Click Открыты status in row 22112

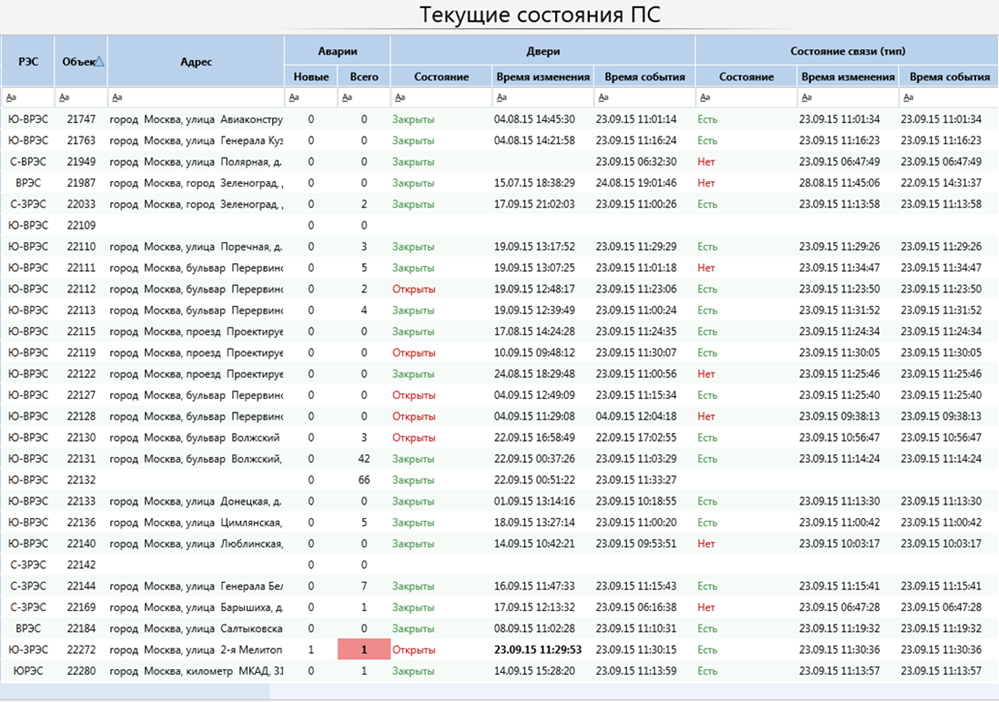(x=413, y=289)
